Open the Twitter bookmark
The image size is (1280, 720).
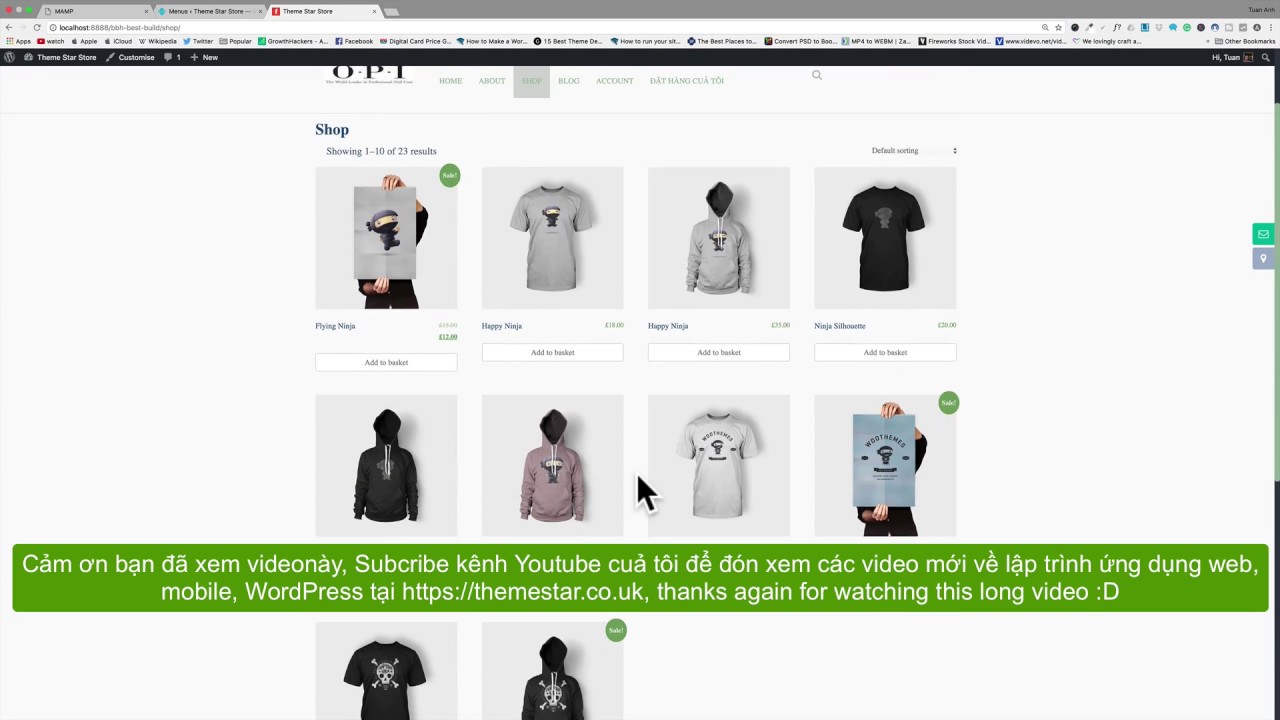point(198,41)
